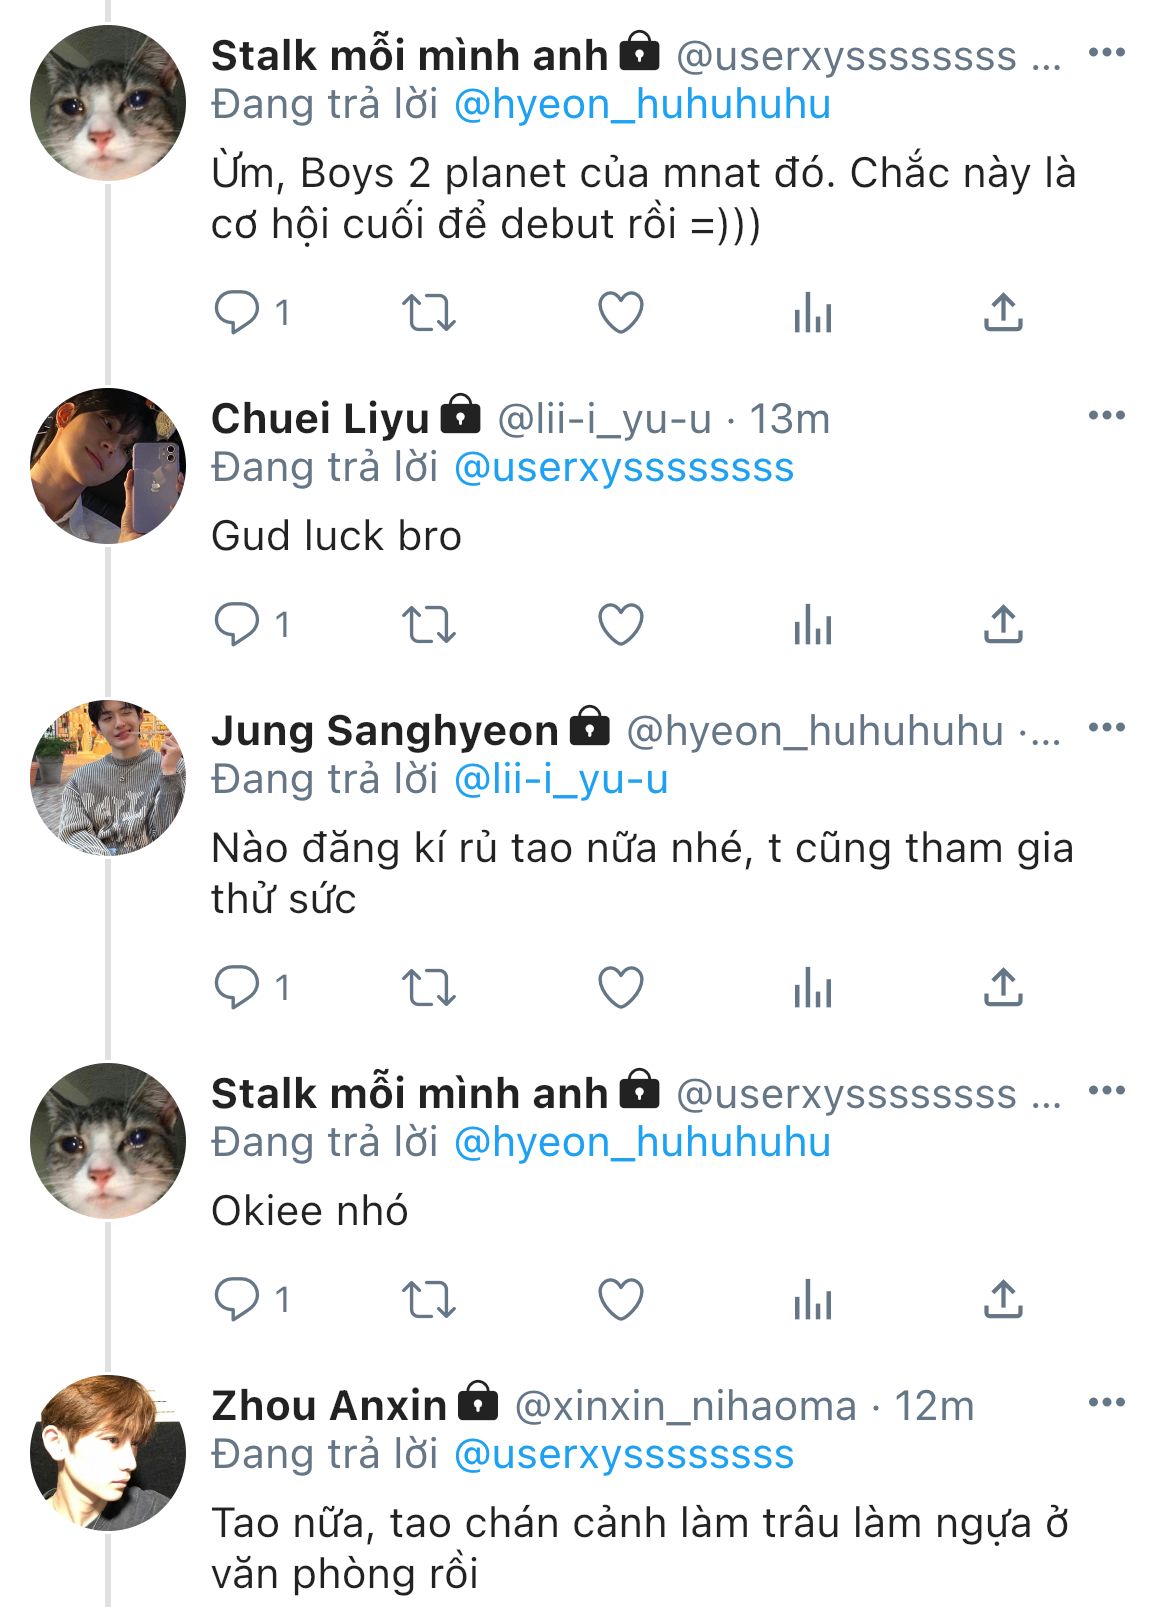
Task: Like the "Okiee nhó" reply
Action: point(620,1300)
